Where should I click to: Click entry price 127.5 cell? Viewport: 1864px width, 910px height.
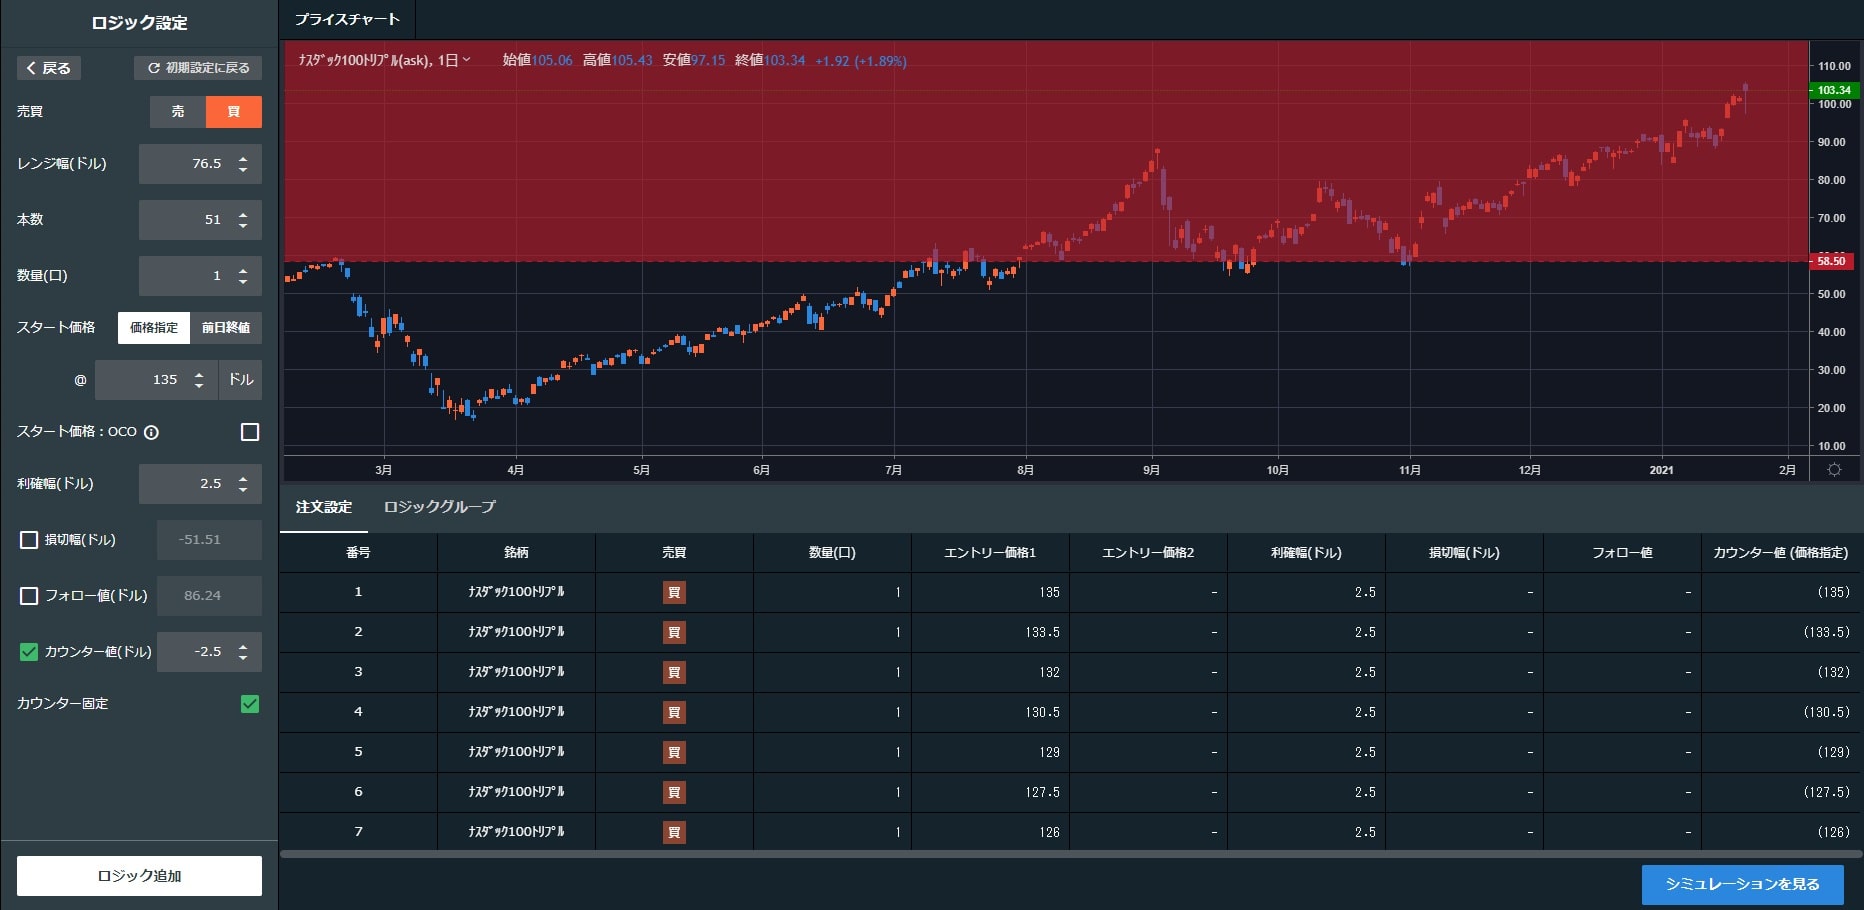click(x=990, y=792)
